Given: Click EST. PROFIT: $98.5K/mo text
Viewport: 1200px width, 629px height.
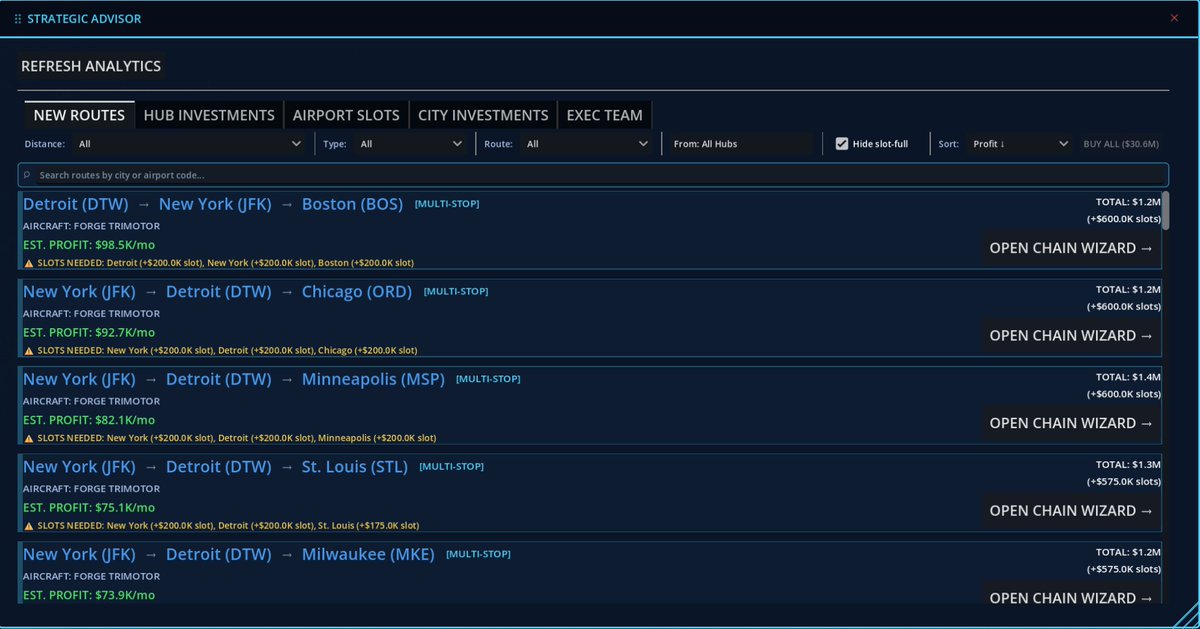Looking at the screenshot, I should [89, 245].
